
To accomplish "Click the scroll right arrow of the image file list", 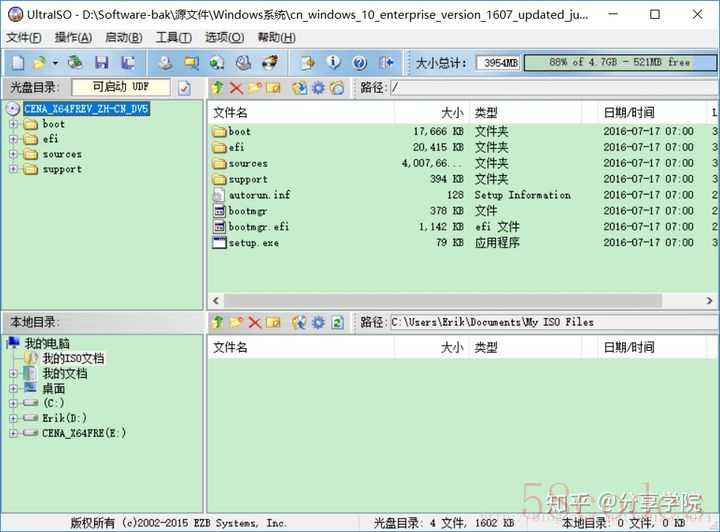I will (x=709, y=301).
